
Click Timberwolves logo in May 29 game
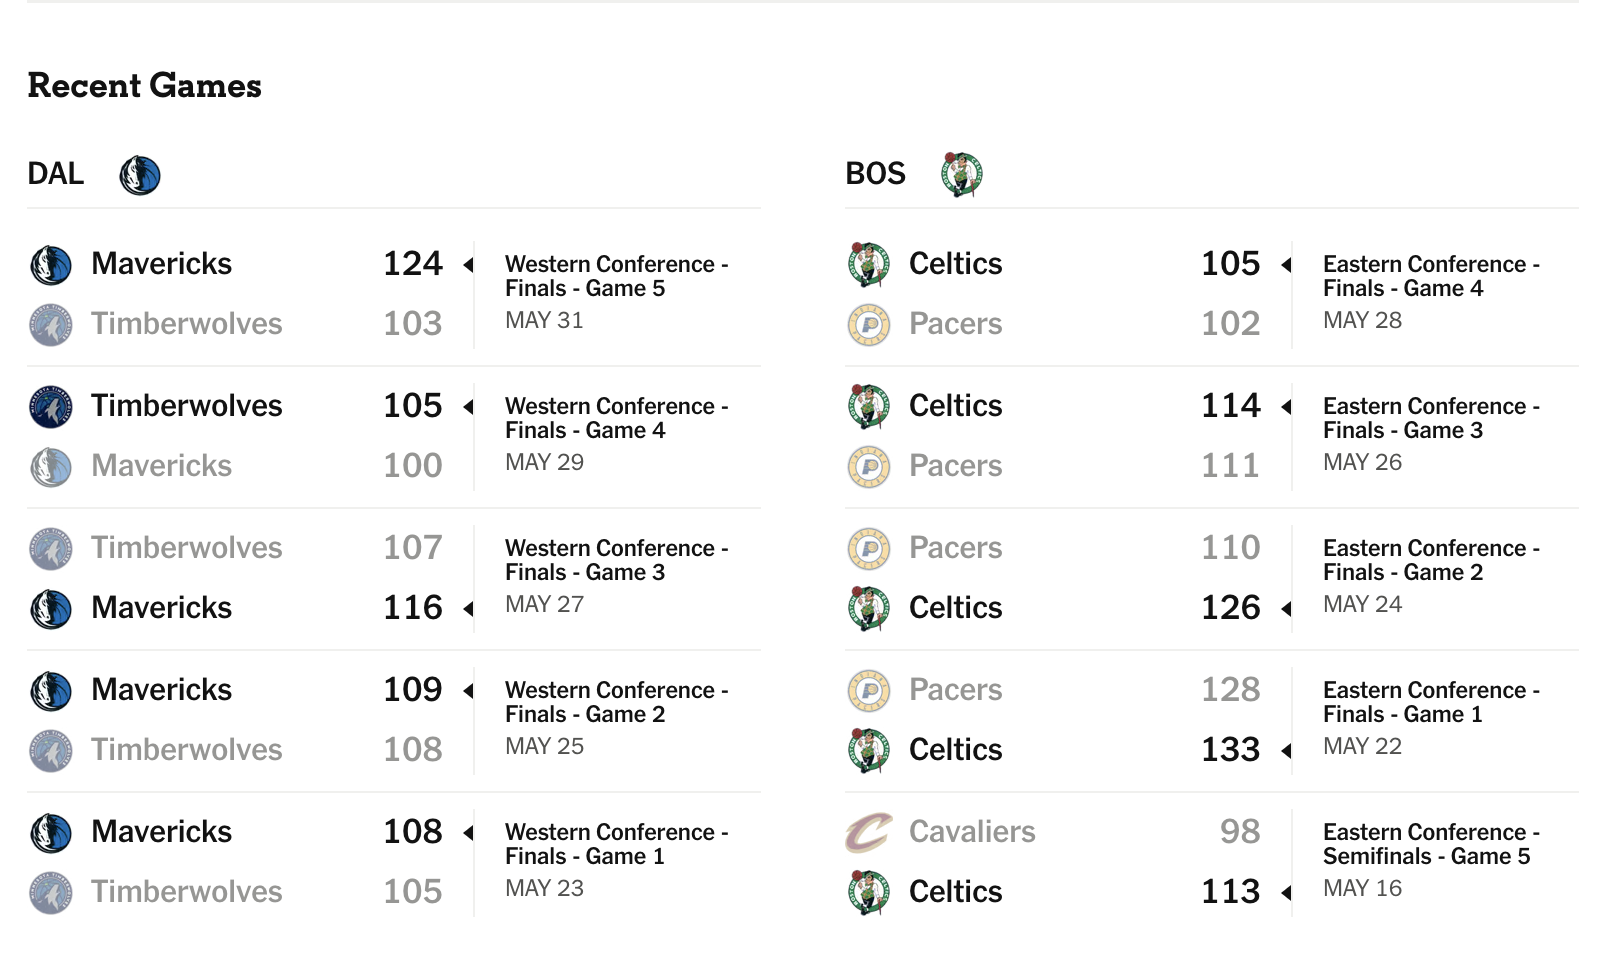click(51, 407)
